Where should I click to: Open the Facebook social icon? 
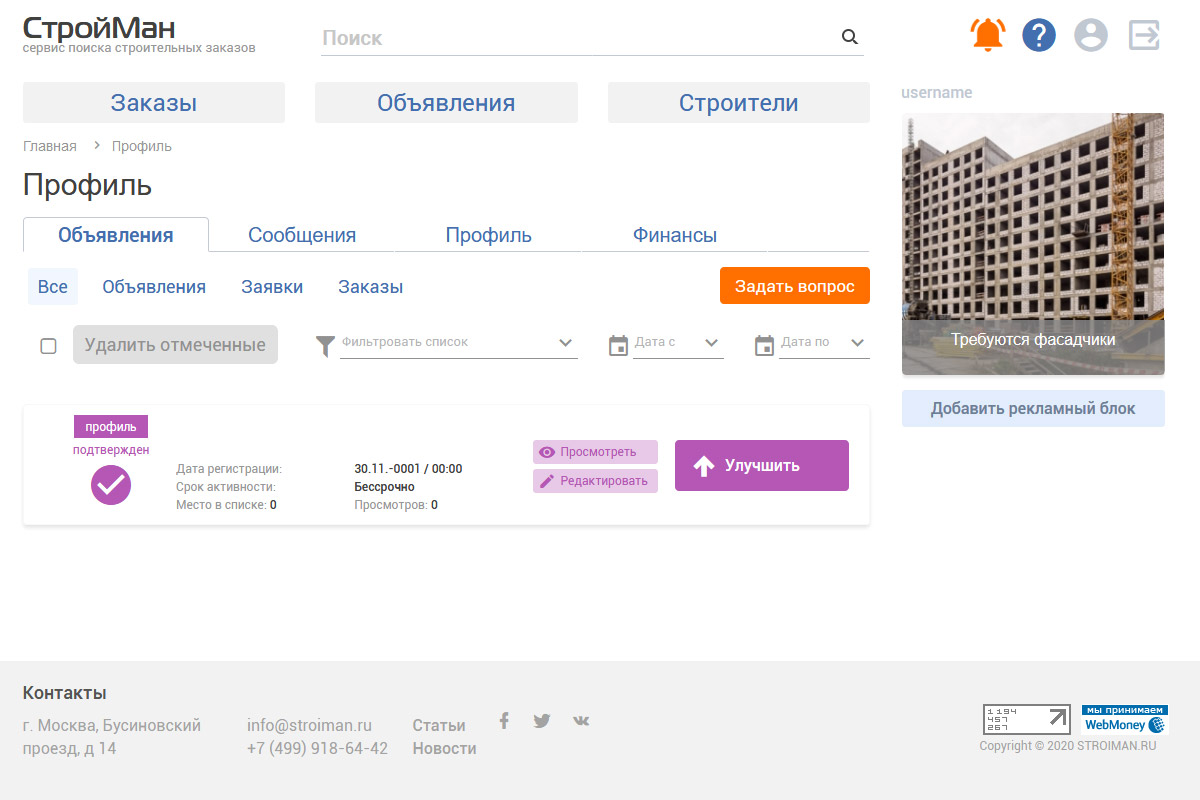coord(504,721)
